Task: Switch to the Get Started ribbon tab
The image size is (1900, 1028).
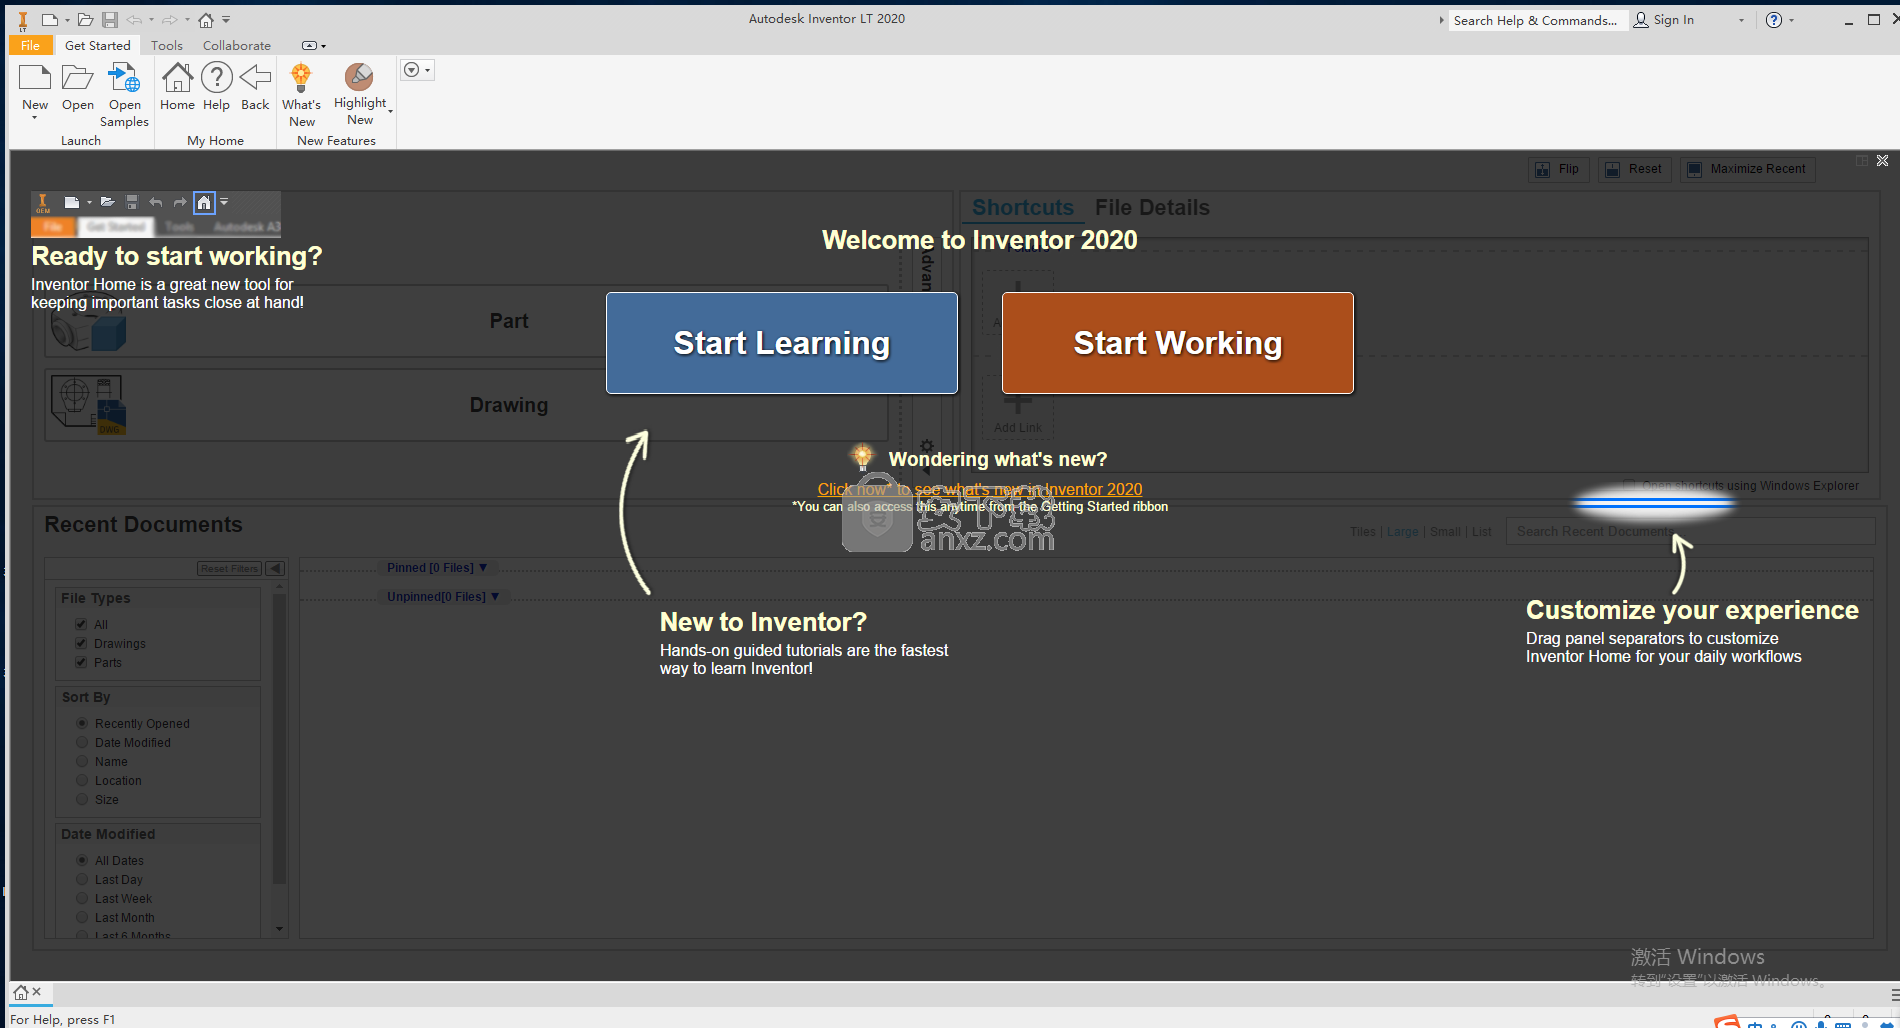Action: 97,45
